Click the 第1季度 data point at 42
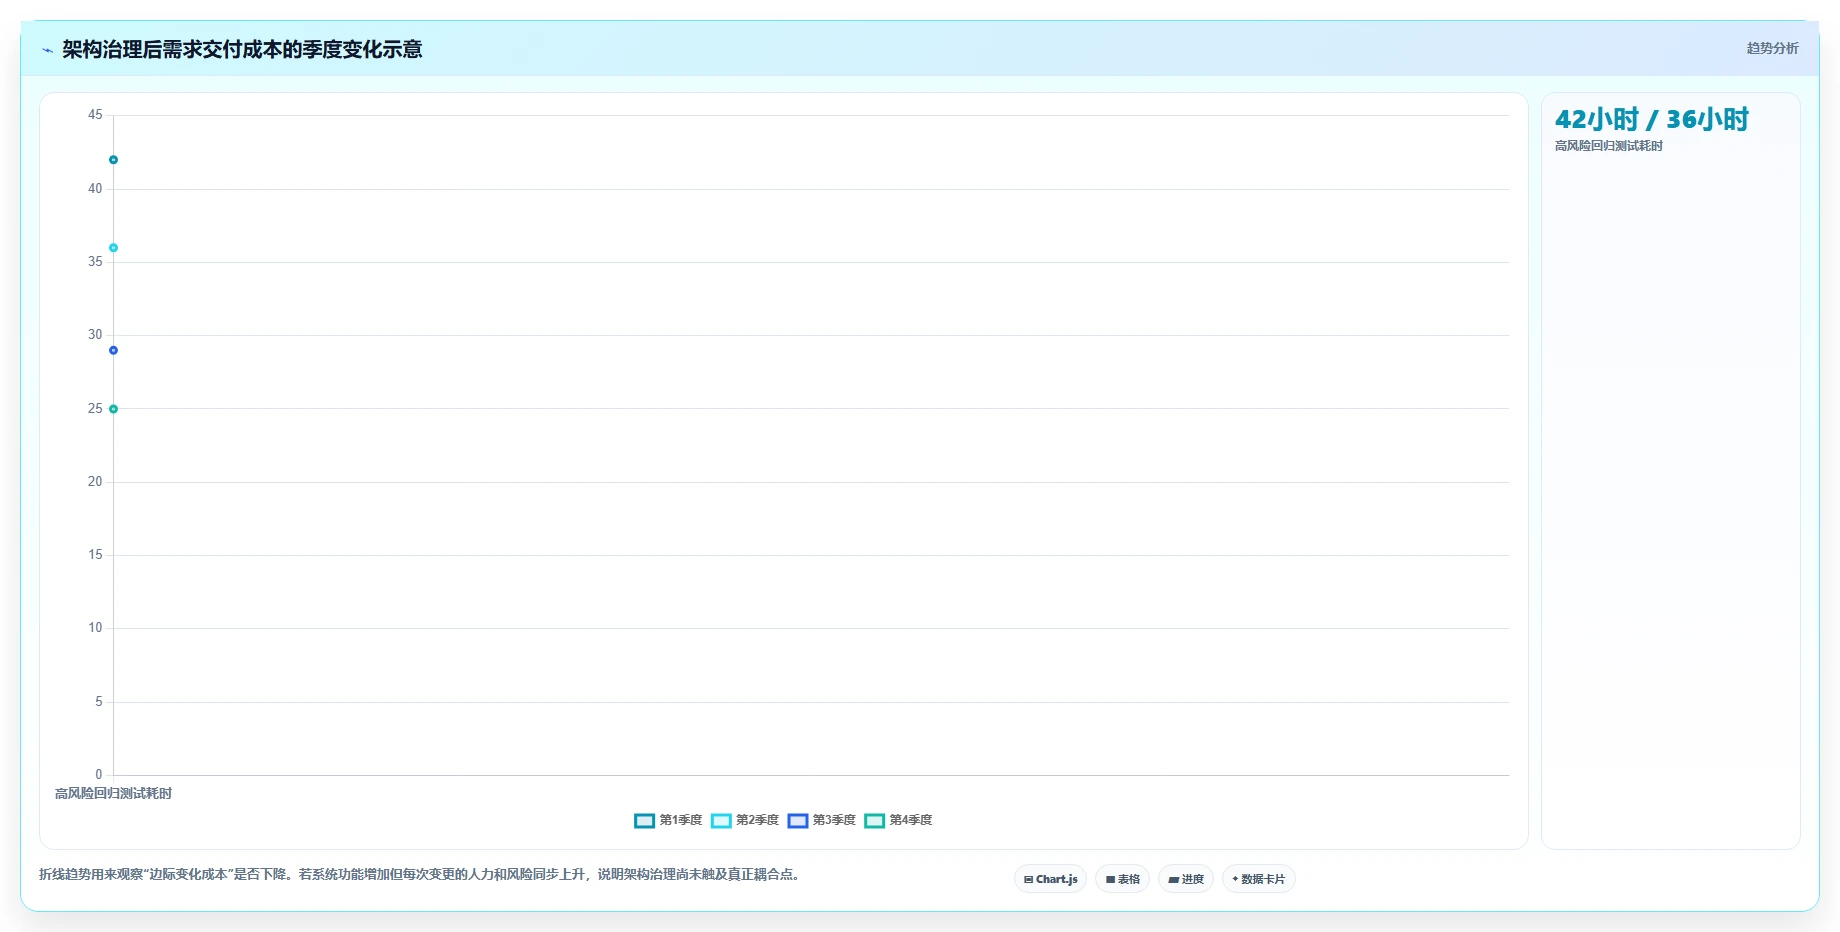1840x932 pixels. click(x=113, y=160)
